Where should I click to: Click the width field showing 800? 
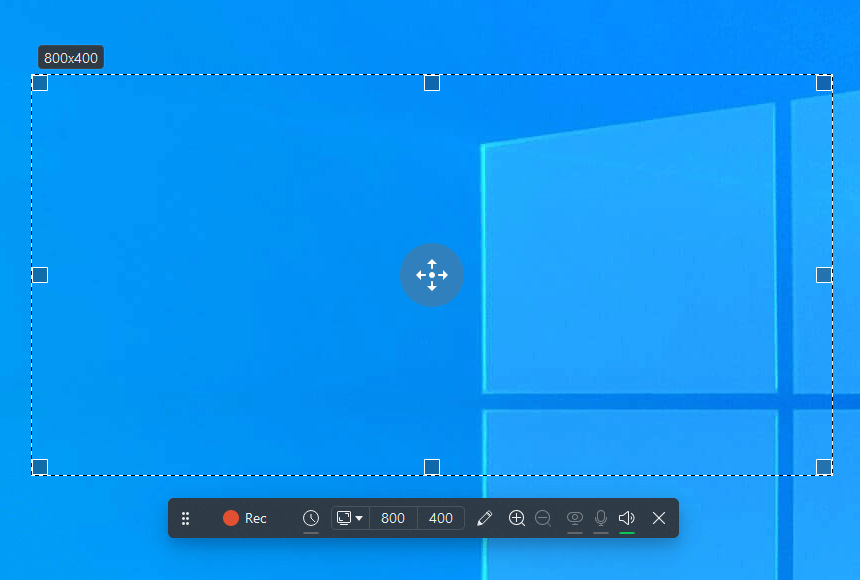[x=393, y=518]
